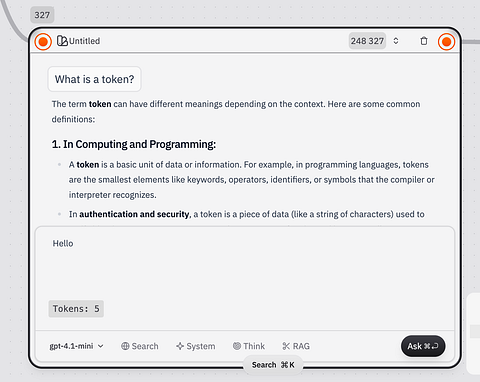Screen dimensions: 480x382
Task: Click the Think brain icon
Action: (237, 346)
